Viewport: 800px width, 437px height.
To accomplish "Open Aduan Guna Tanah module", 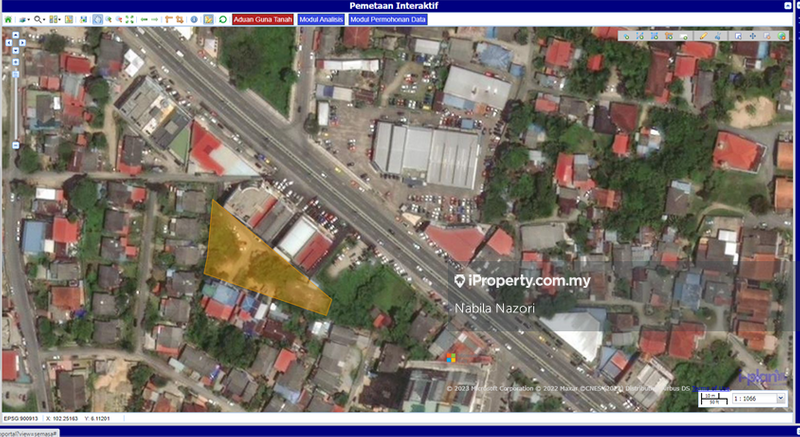I will click(x=263, y=19).
